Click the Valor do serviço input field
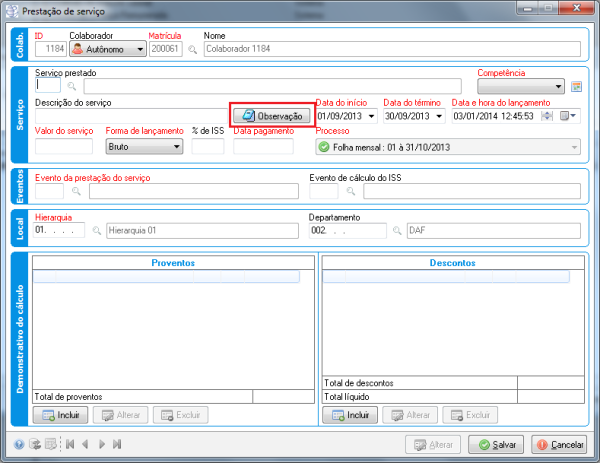Image resolution: width=600 pixels, height=463 pixels. point(63,146)
